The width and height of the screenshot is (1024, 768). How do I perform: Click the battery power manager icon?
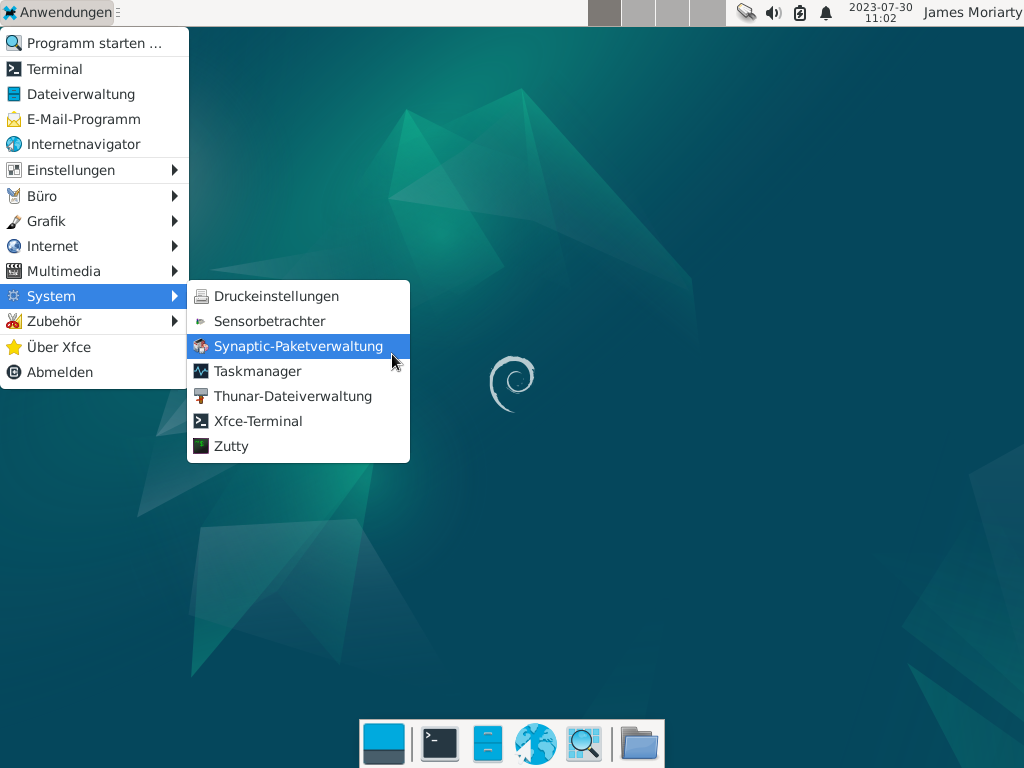800,12
